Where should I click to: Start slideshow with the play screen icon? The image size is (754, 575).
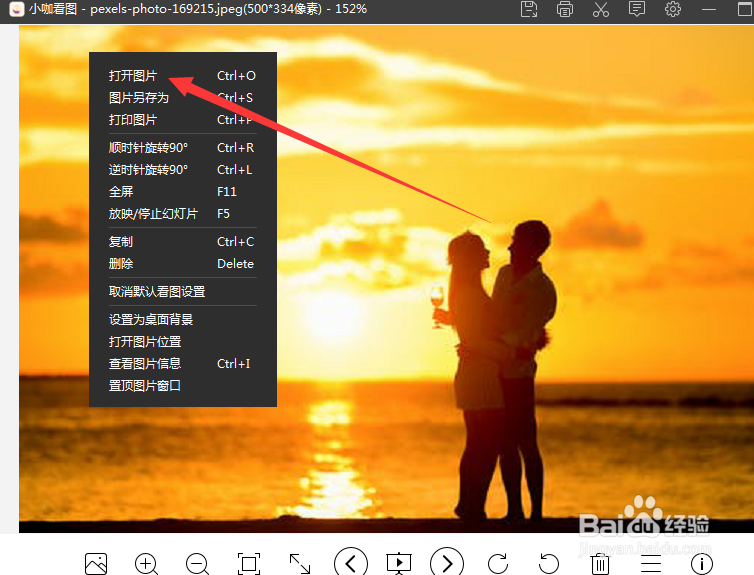pos(399,563)
